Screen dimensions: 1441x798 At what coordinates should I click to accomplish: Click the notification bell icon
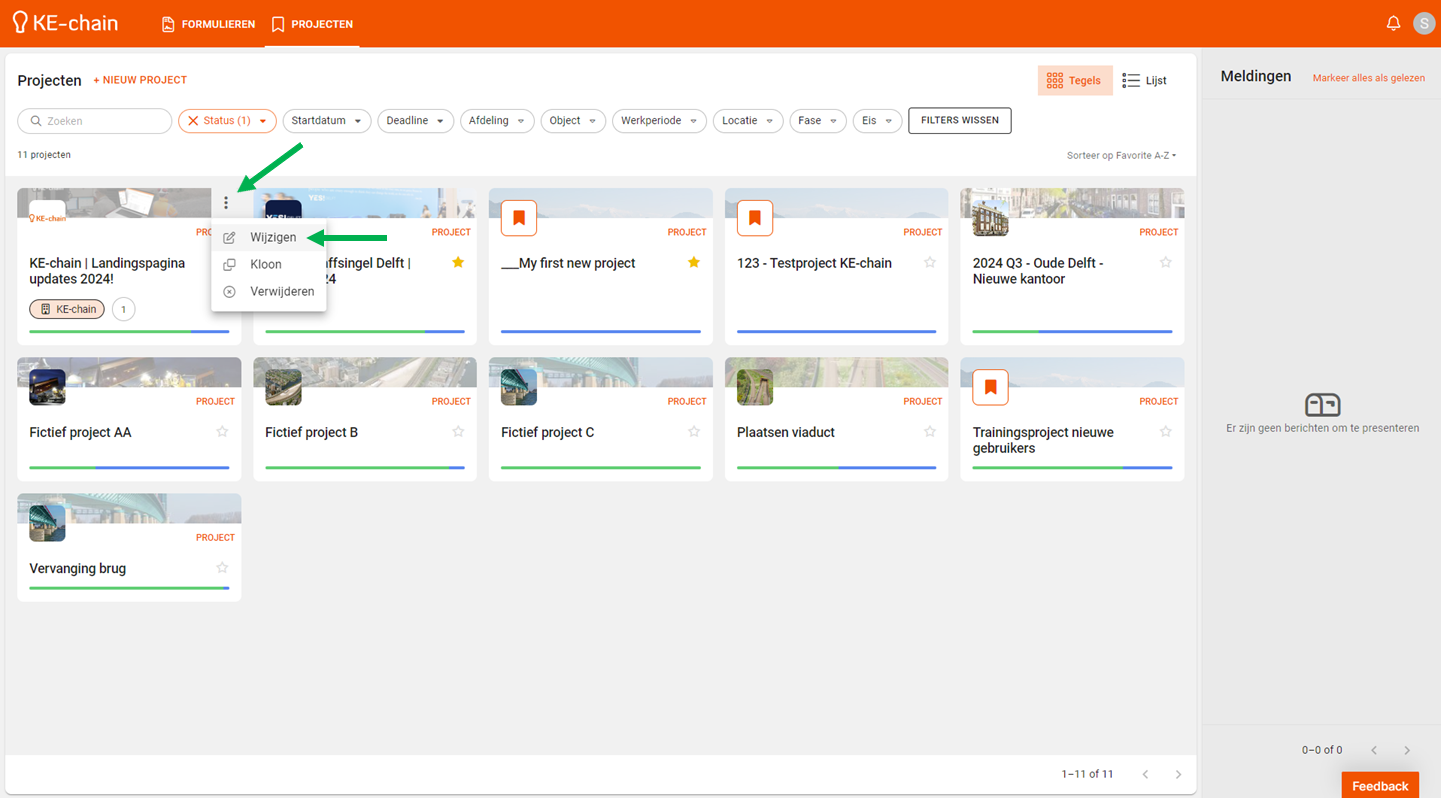[1393, 23]
